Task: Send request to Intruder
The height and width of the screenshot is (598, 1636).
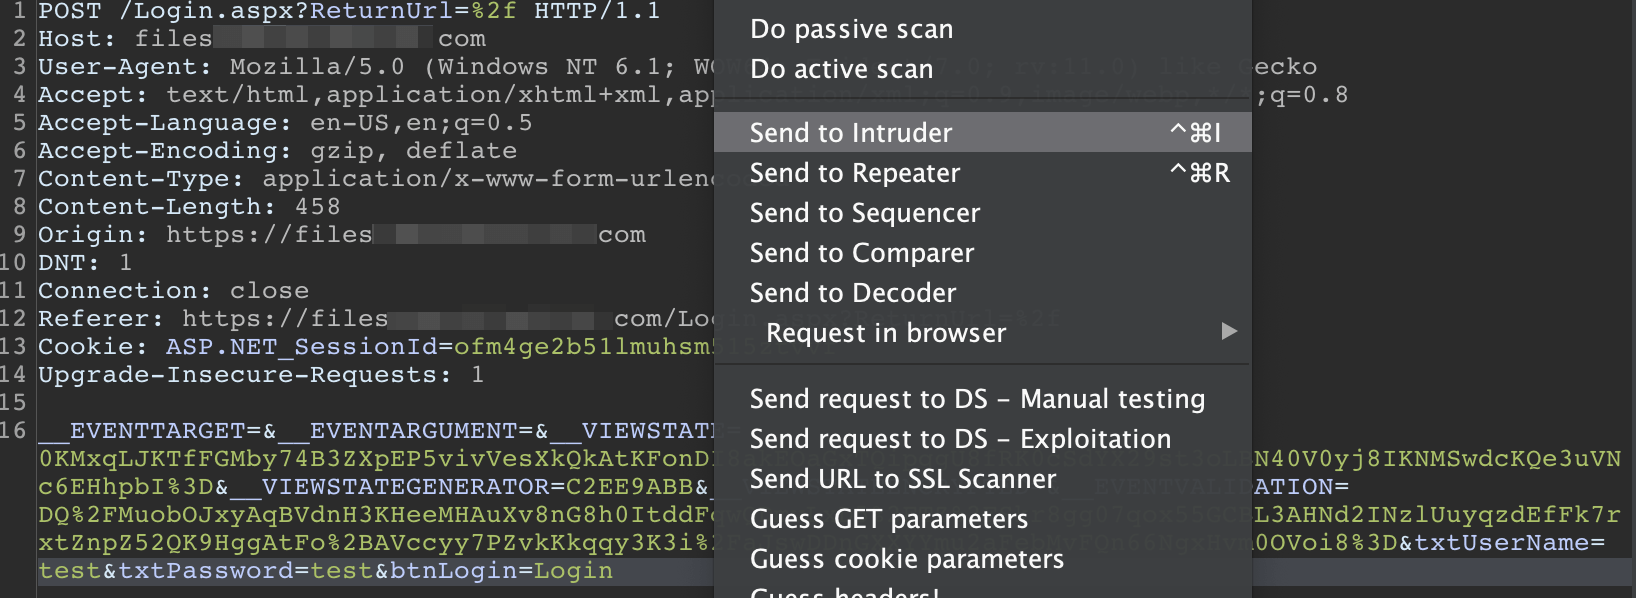Action: pos(983,132)
